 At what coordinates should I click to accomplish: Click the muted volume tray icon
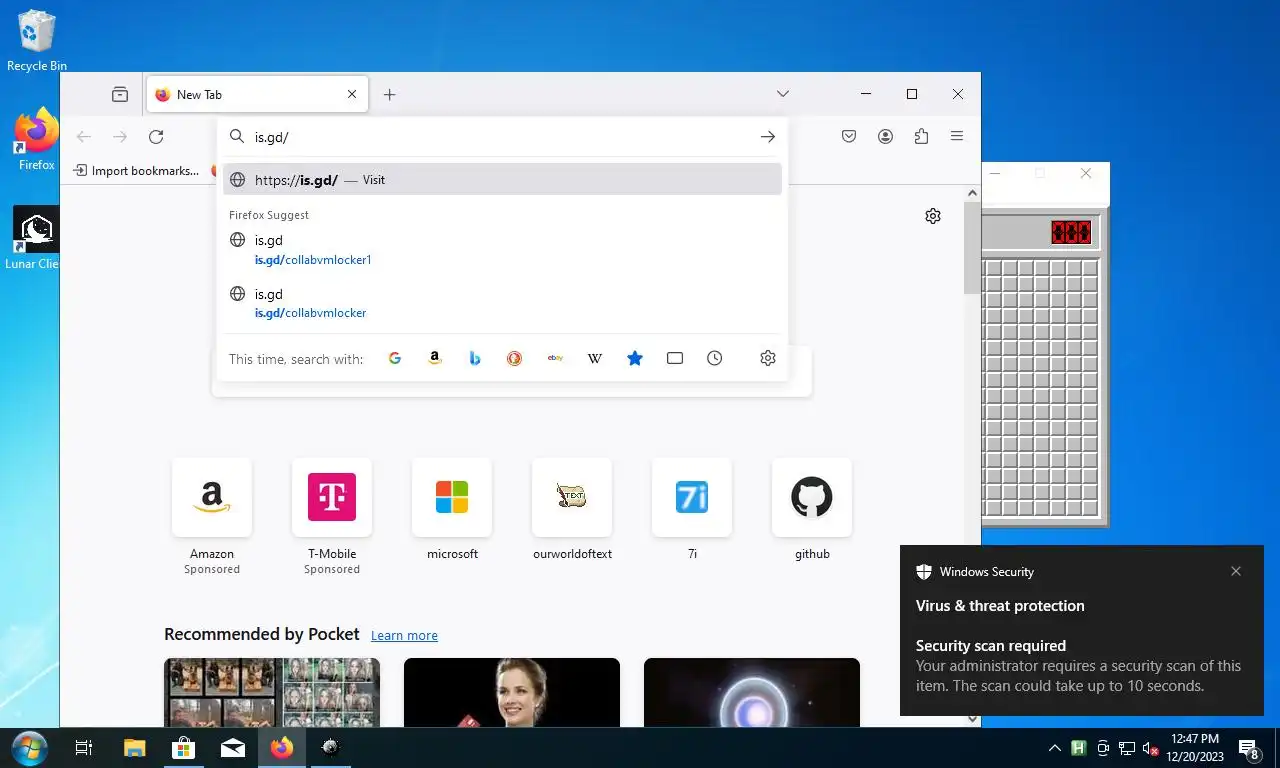(x=1151, y=748)
